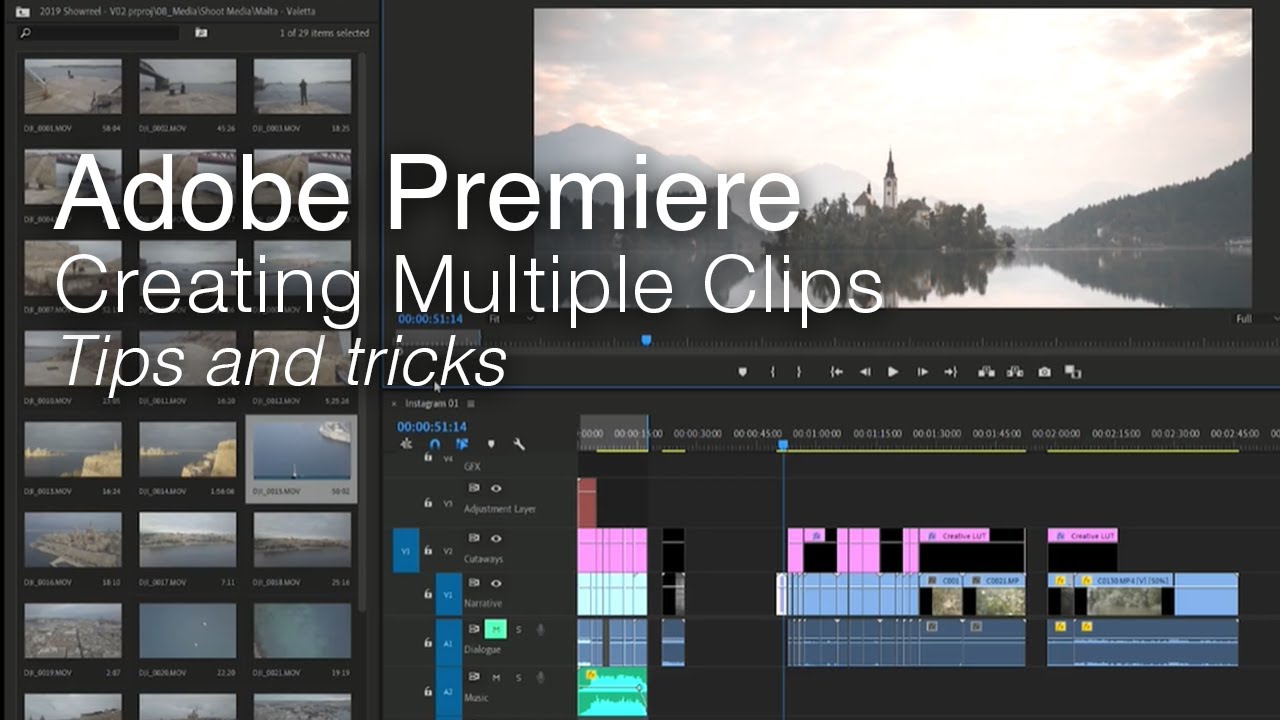The image size is (1280, 720).
Task: Select the DJI_0021.MOV thumbnail
Action: point(302,631)
